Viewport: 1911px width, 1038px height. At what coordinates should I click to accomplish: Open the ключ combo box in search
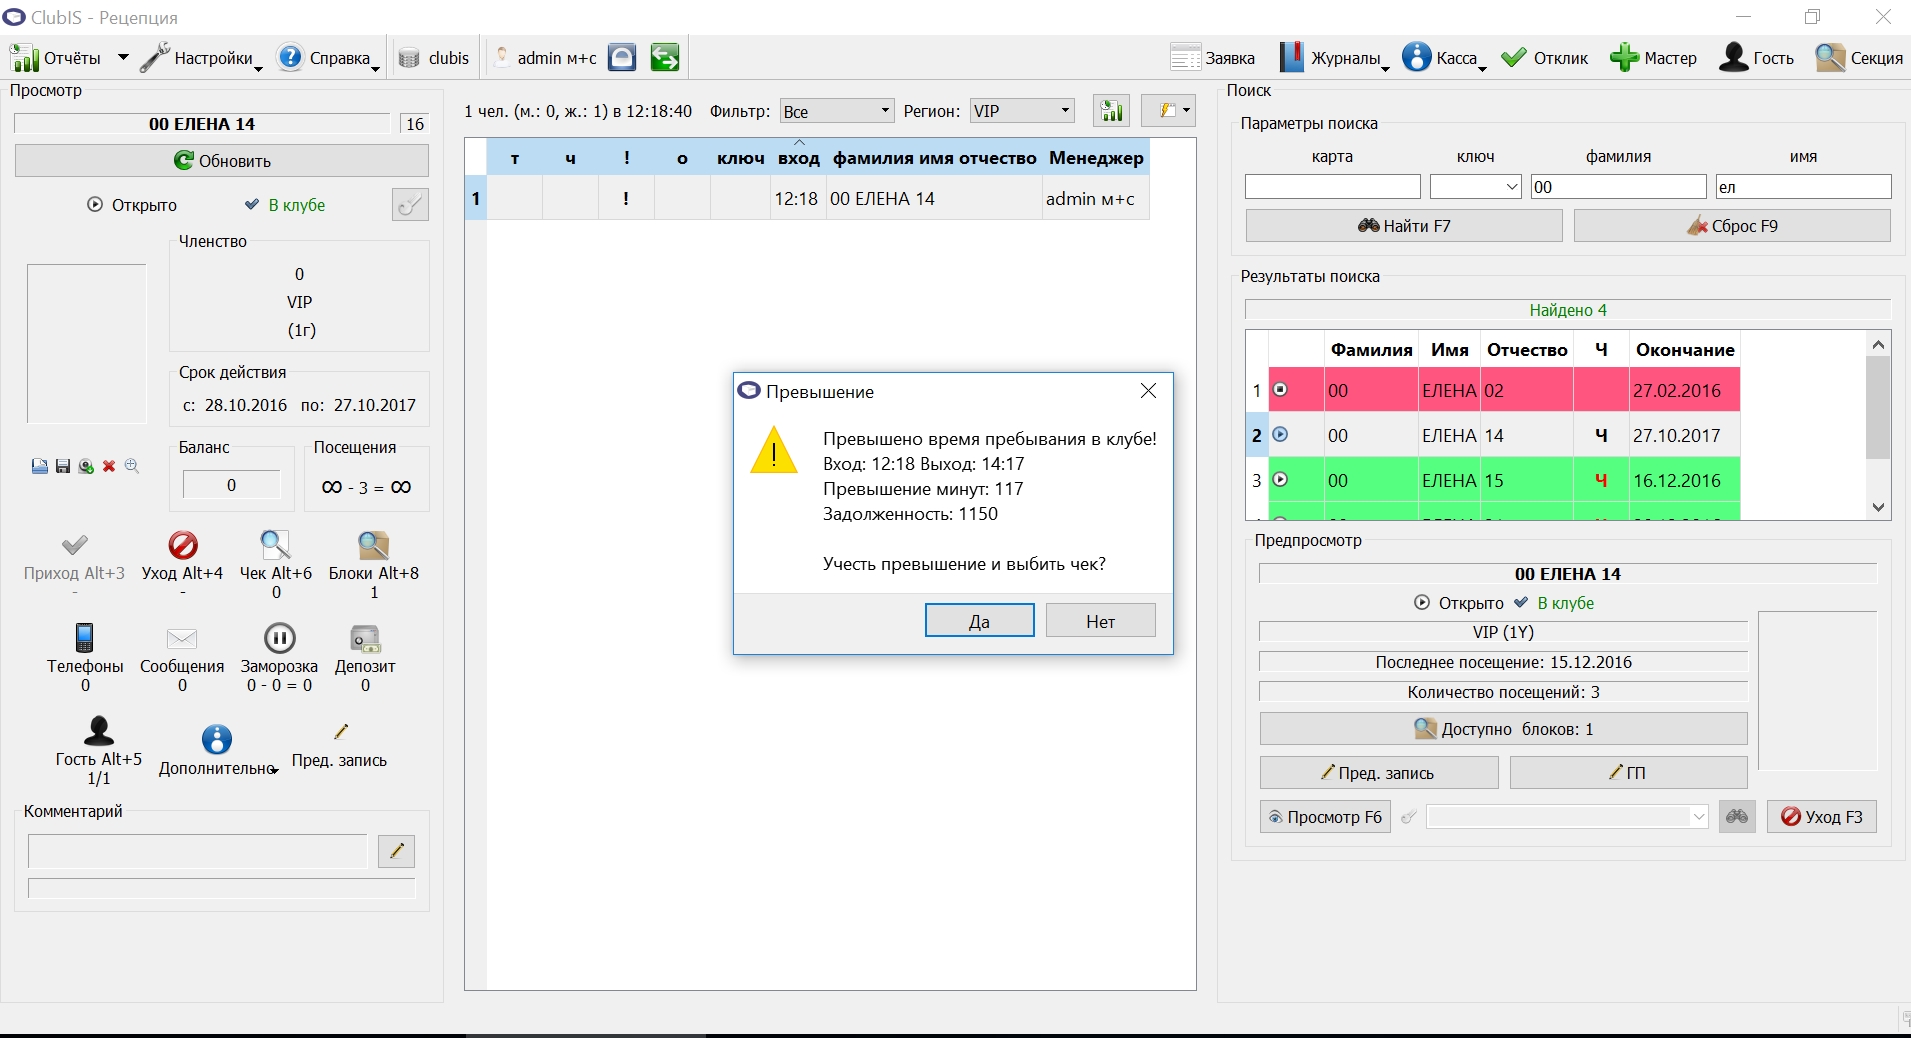(x=1476, y=187)
